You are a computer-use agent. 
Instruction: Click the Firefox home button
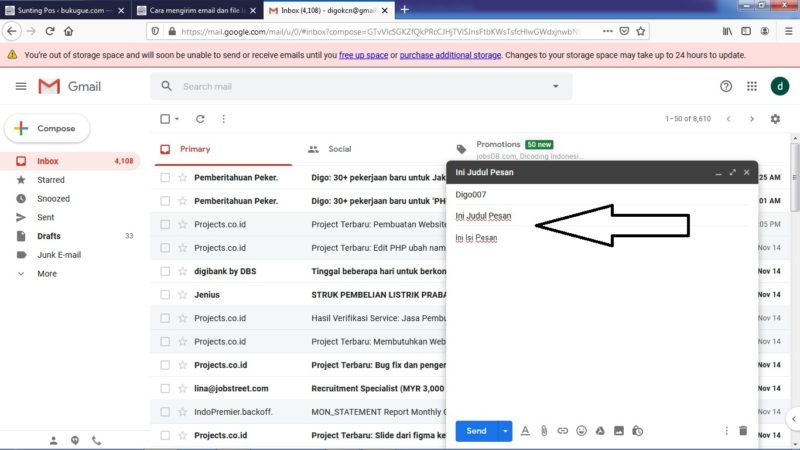pos(68,31)
